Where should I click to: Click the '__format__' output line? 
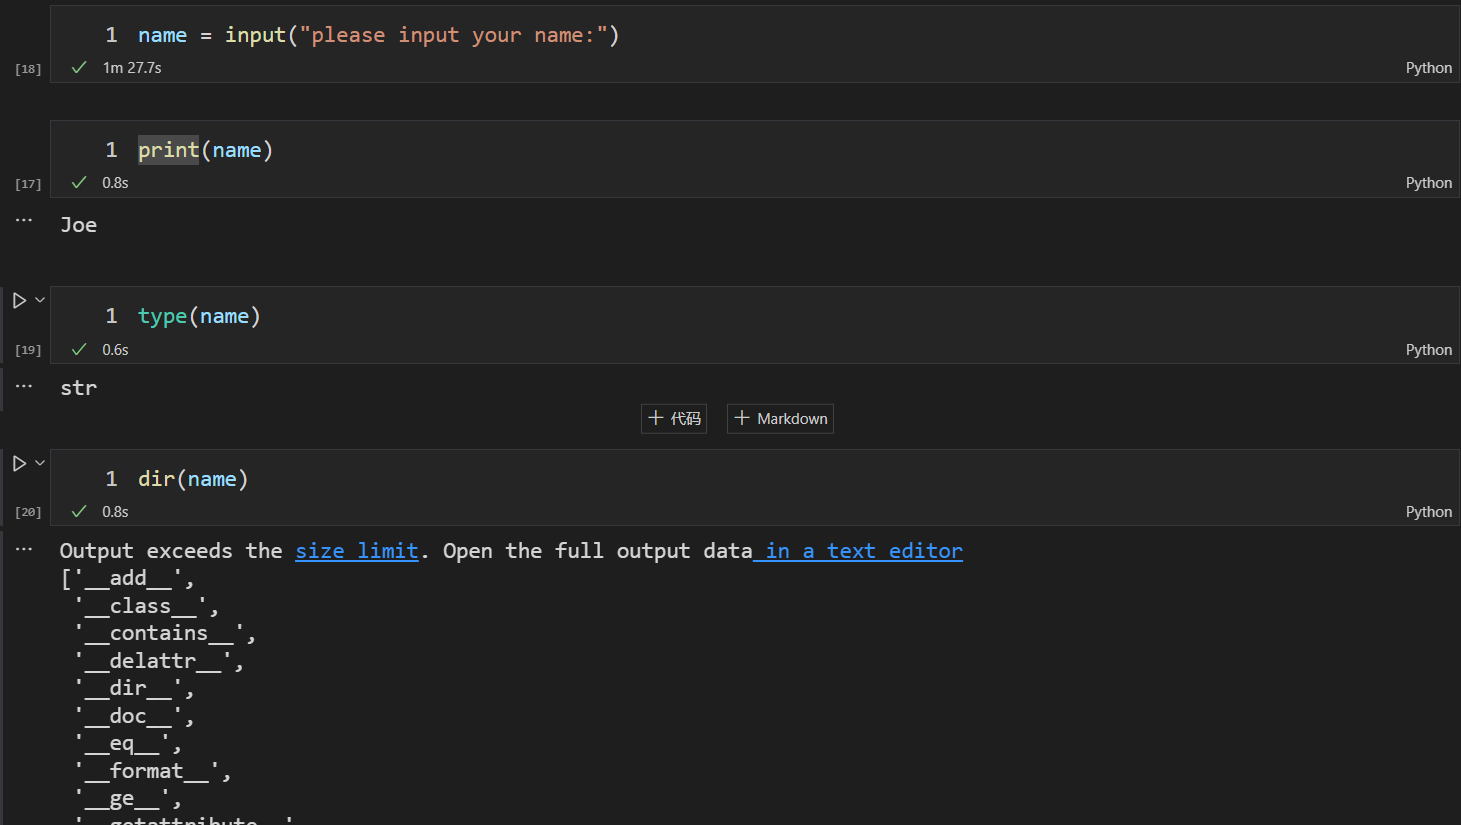tap(153, 771)
